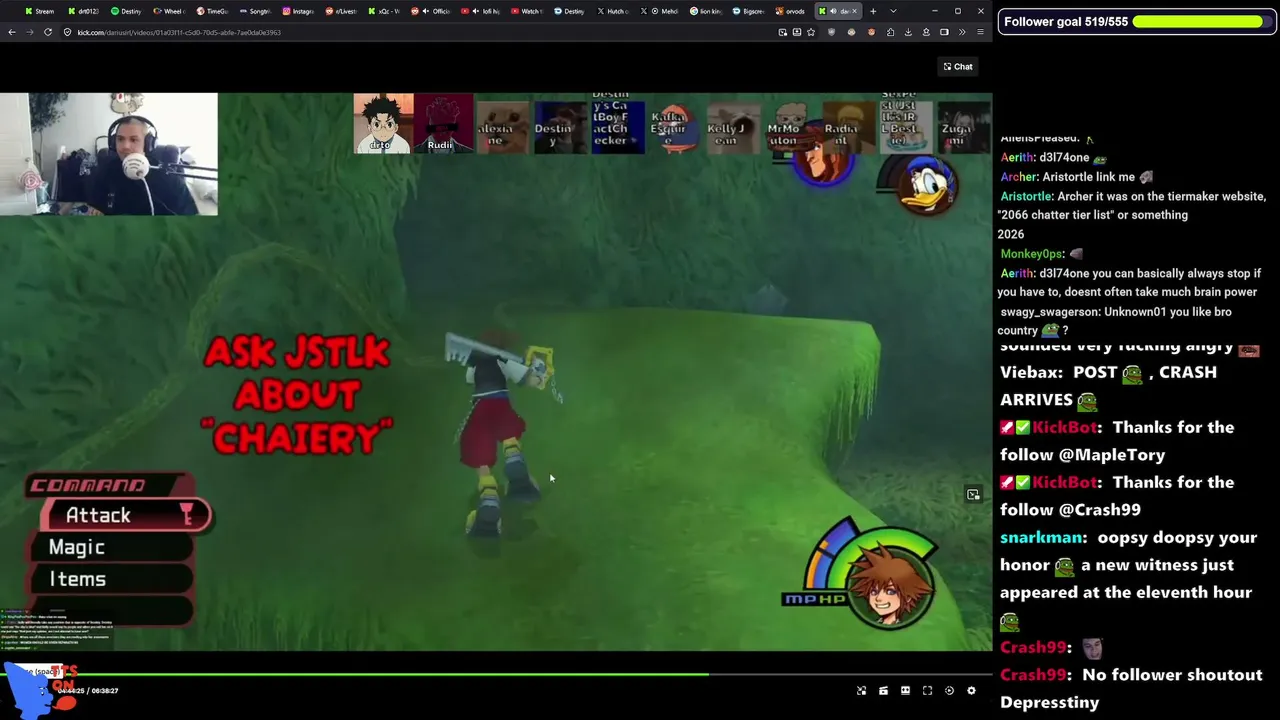The height and width of the screenshot is (720, 1280).
Task: Switch to the Wheel tab
Action: point(170,11)
